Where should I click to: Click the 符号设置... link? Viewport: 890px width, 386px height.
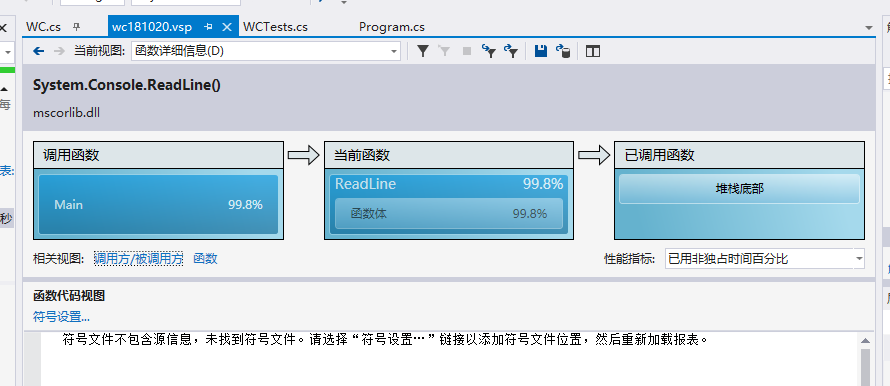(61, 317)
